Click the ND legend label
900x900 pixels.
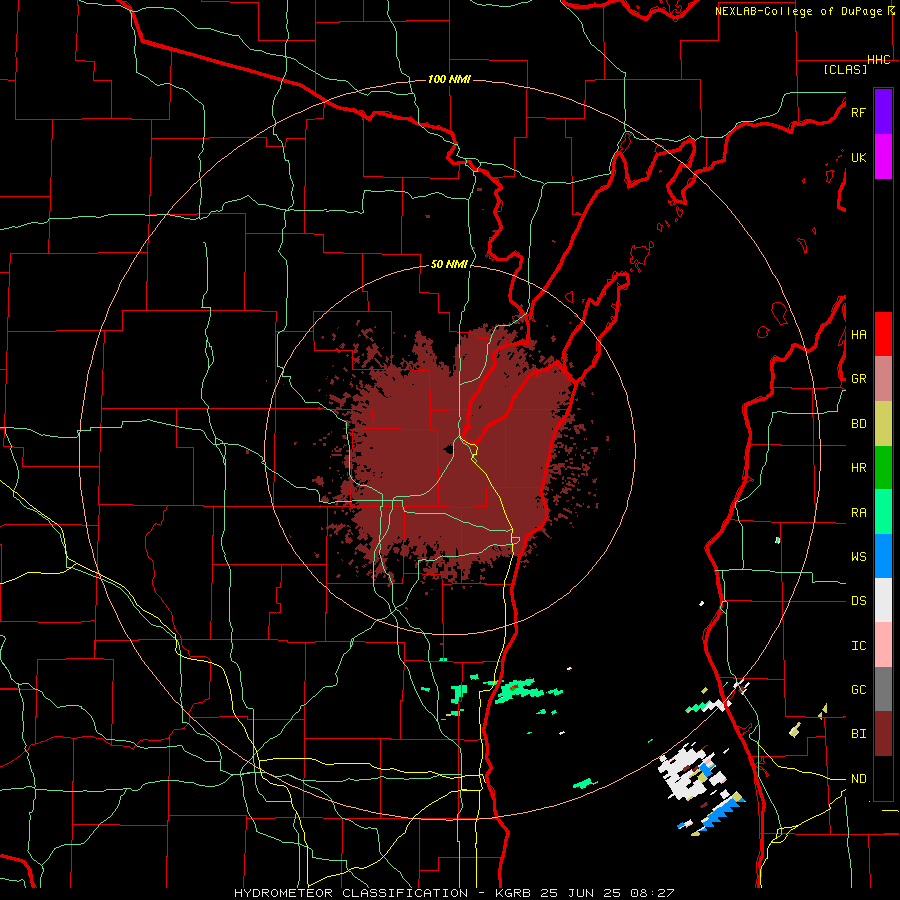point(858,779)
